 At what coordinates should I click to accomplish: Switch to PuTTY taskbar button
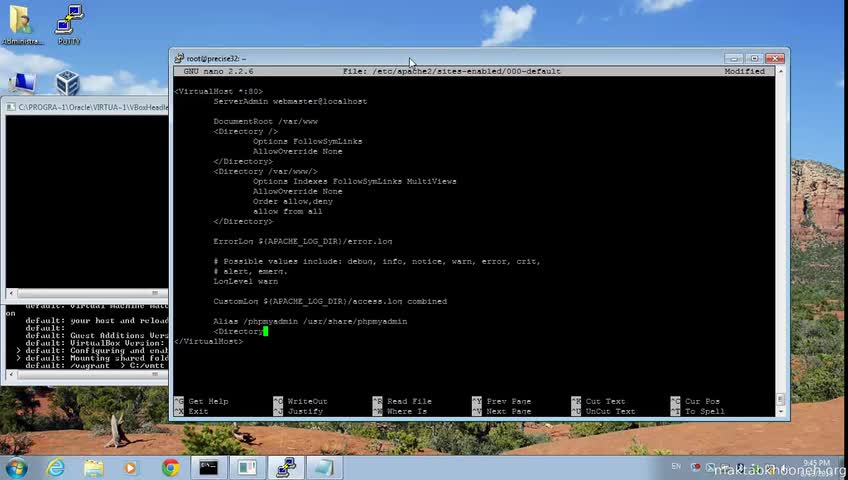pyautogui.click(x=286, y=468)
